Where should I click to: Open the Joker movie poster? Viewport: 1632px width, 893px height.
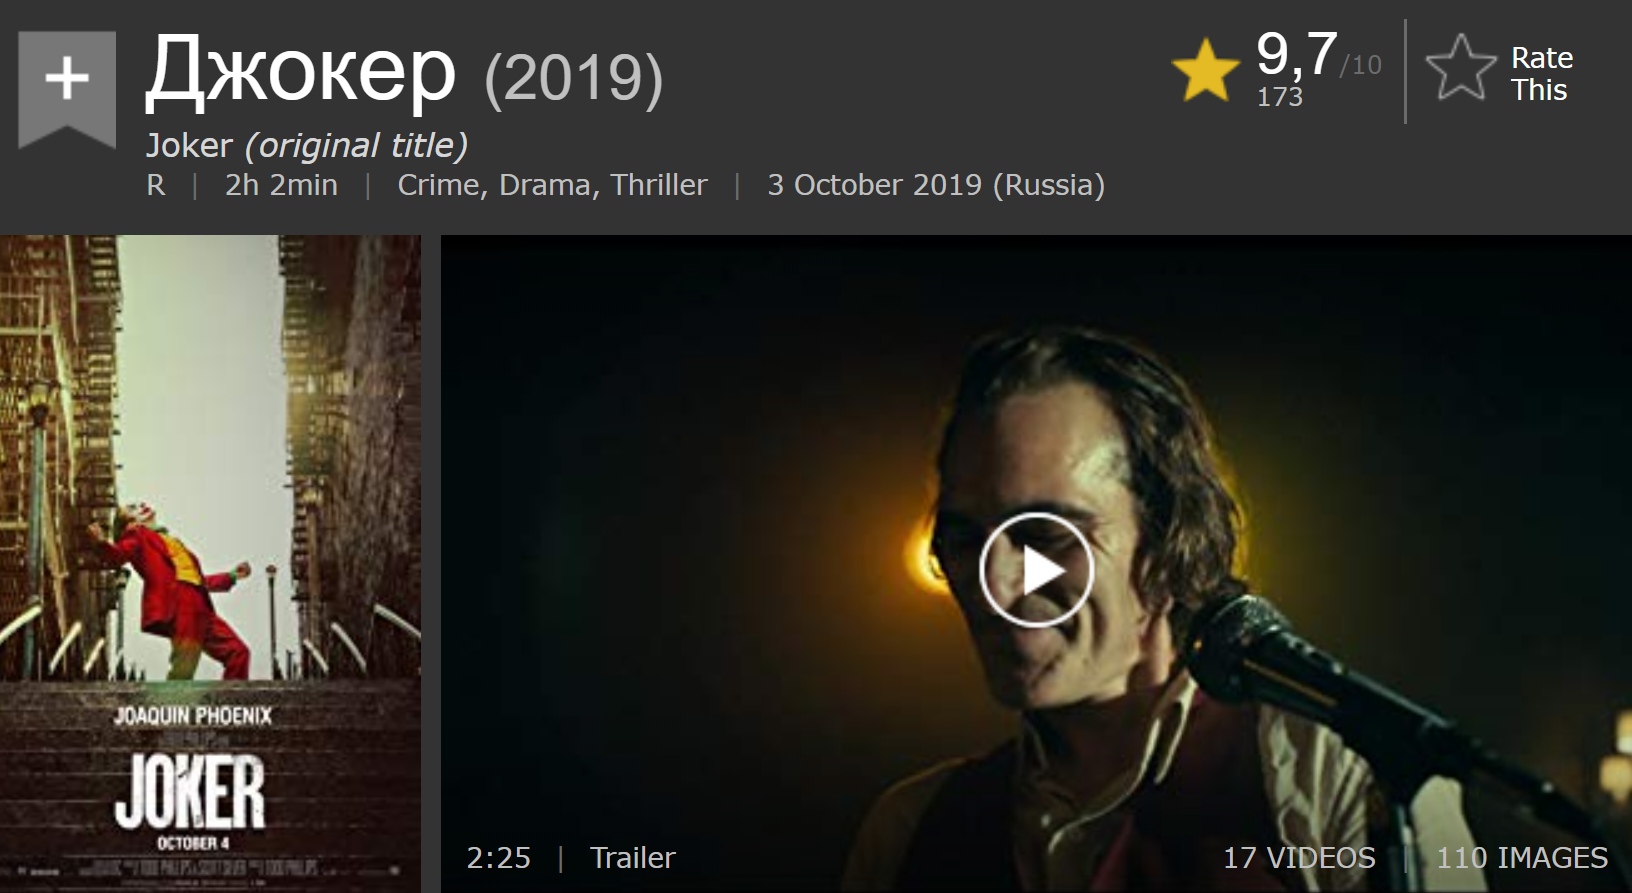pyautogui.click(x=210, y=563)
